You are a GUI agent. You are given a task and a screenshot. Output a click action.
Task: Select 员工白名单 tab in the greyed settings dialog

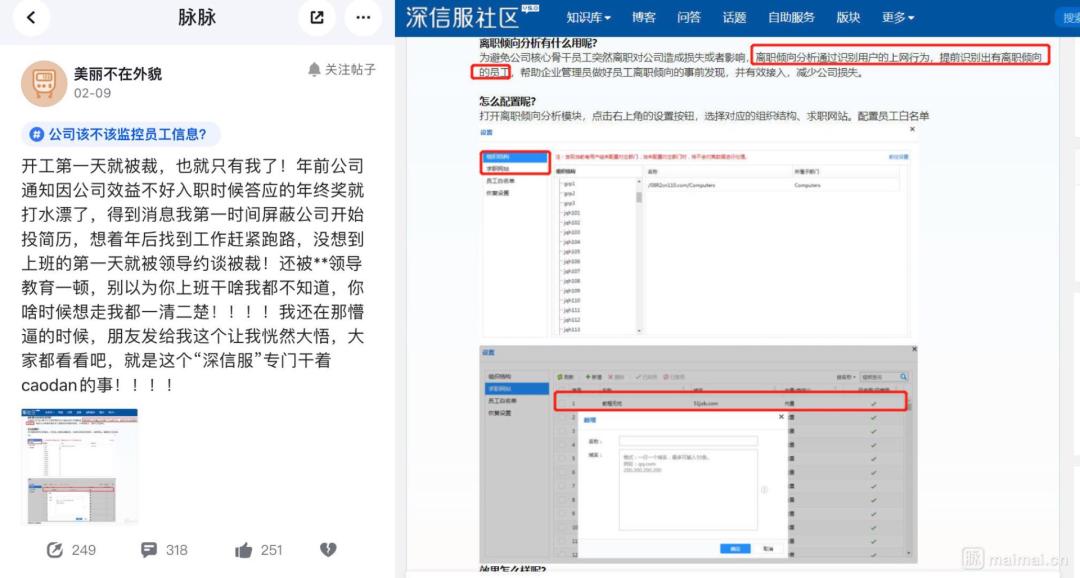pos(502,401)
